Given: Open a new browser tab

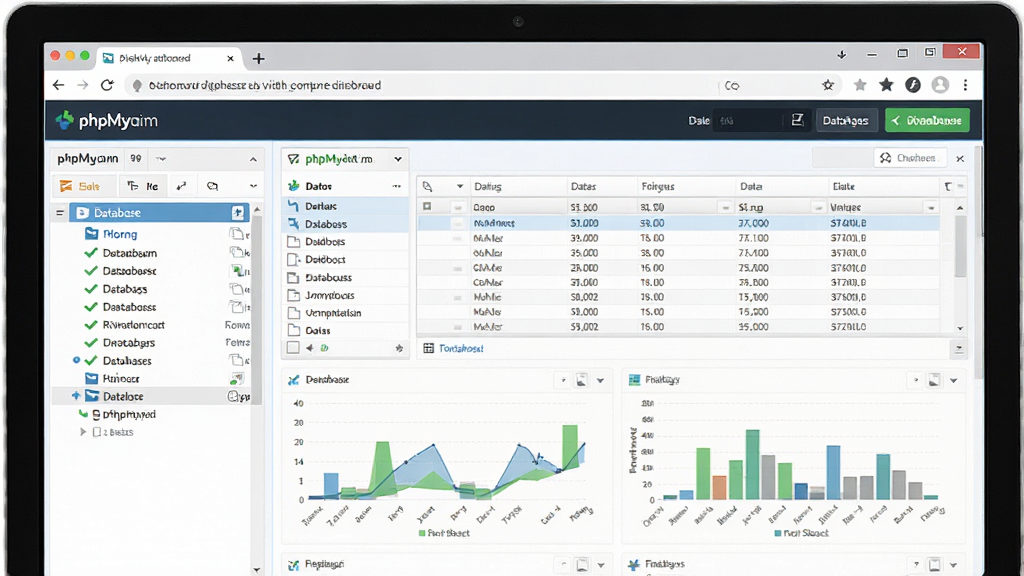Looking at the screenshot, I should 259,59.
